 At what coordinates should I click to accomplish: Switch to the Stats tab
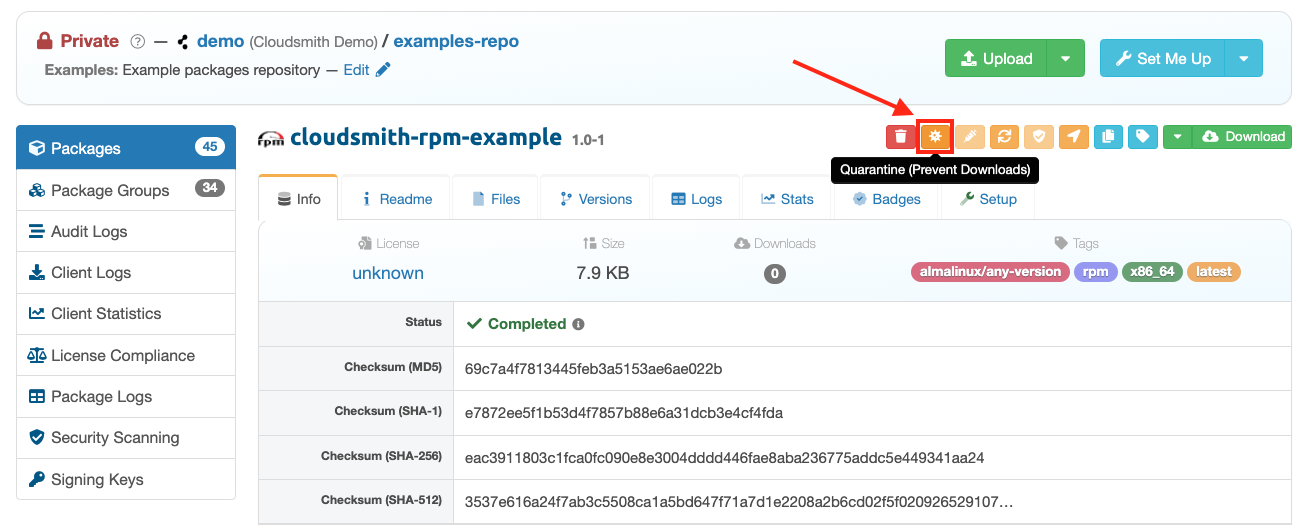point(787,198)
